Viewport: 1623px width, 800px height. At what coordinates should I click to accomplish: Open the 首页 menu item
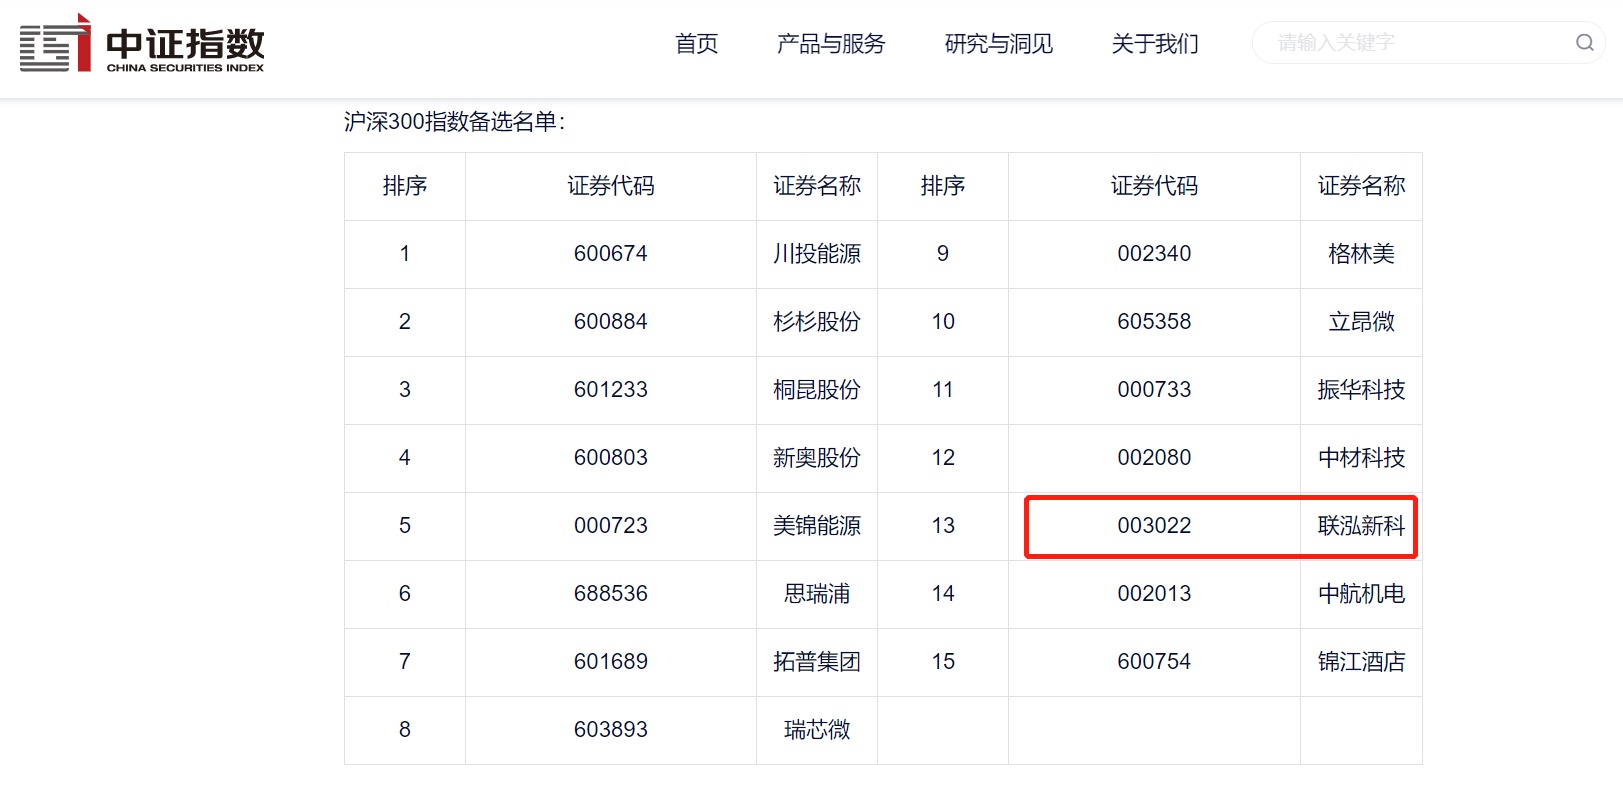(696, 44)
